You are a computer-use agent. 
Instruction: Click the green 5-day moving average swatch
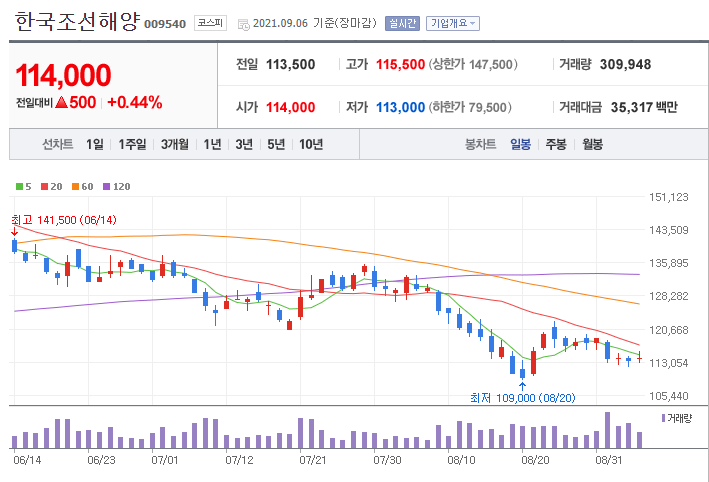tap(19, 186)
